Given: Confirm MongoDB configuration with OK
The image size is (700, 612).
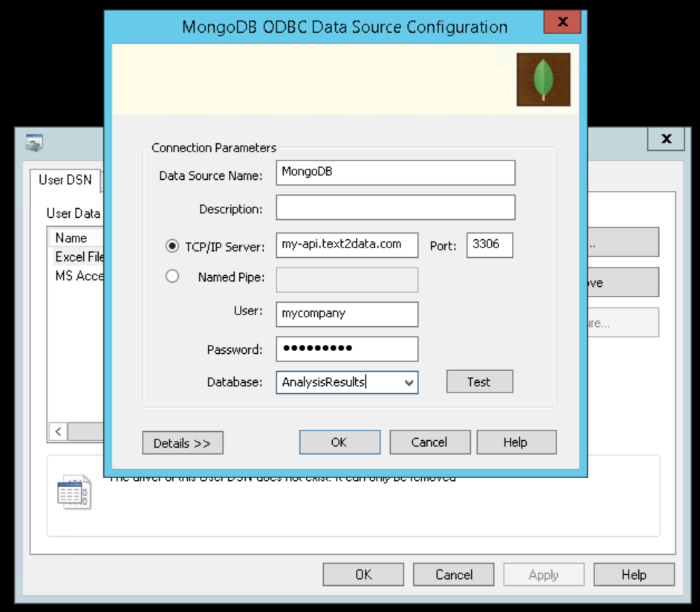Looking at the screenshot, I should (340, 442).
